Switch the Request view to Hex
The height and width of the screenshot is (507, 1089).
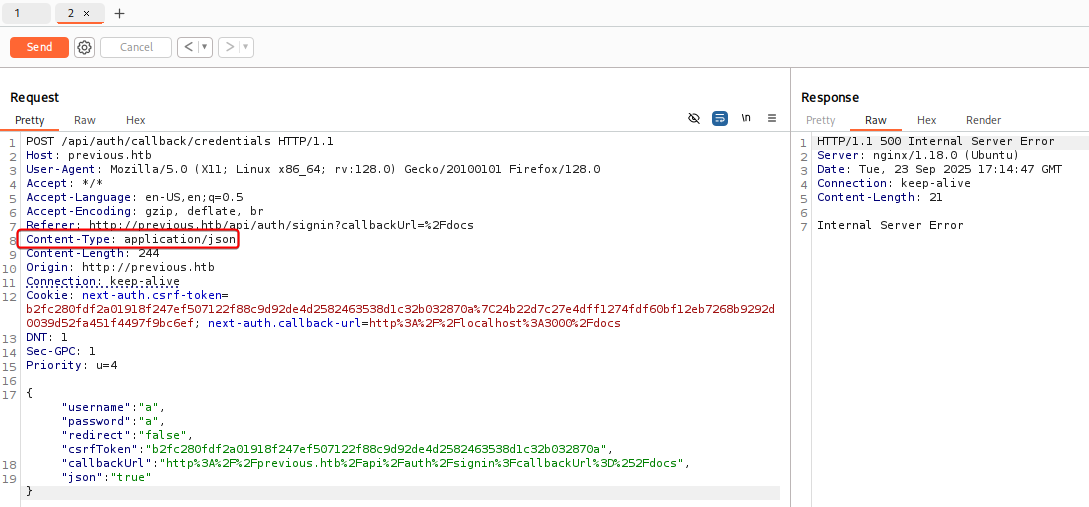tap(135, 120)
